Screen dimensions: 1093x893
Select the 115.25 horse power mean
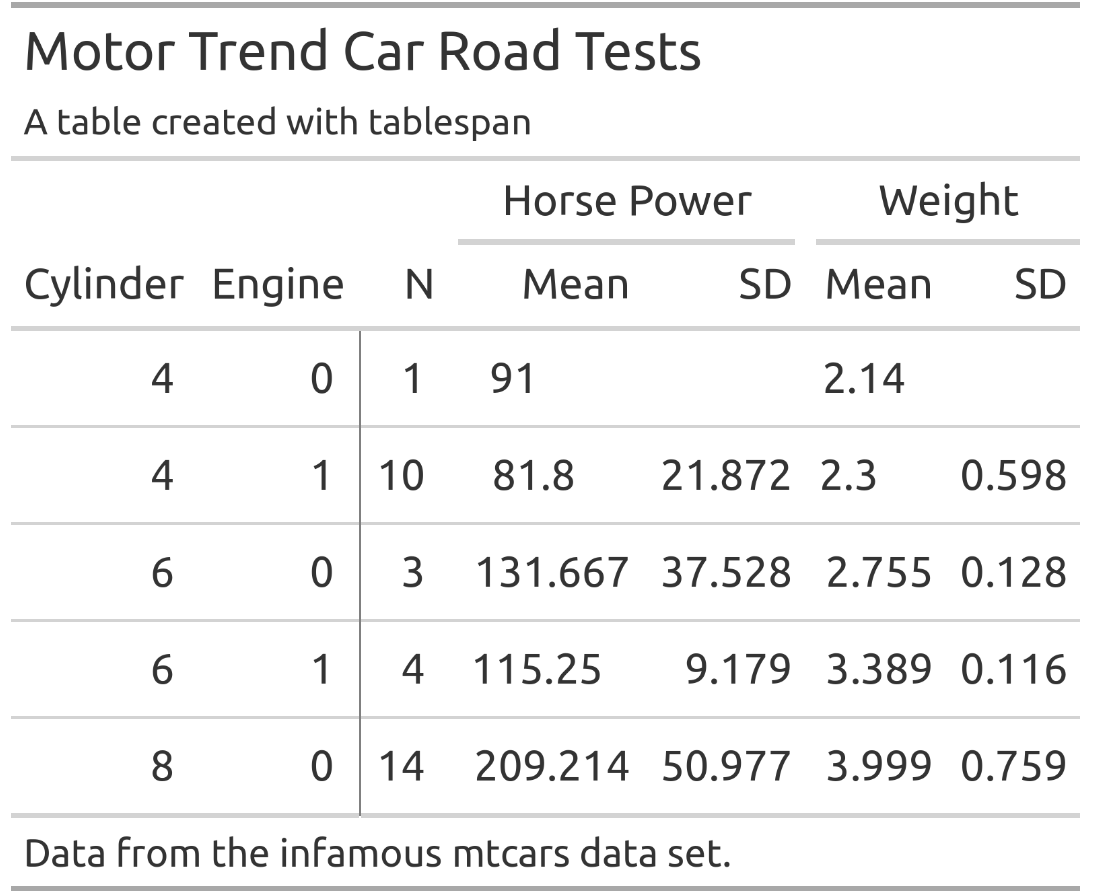pyautogui.click(x=537, y=669)
